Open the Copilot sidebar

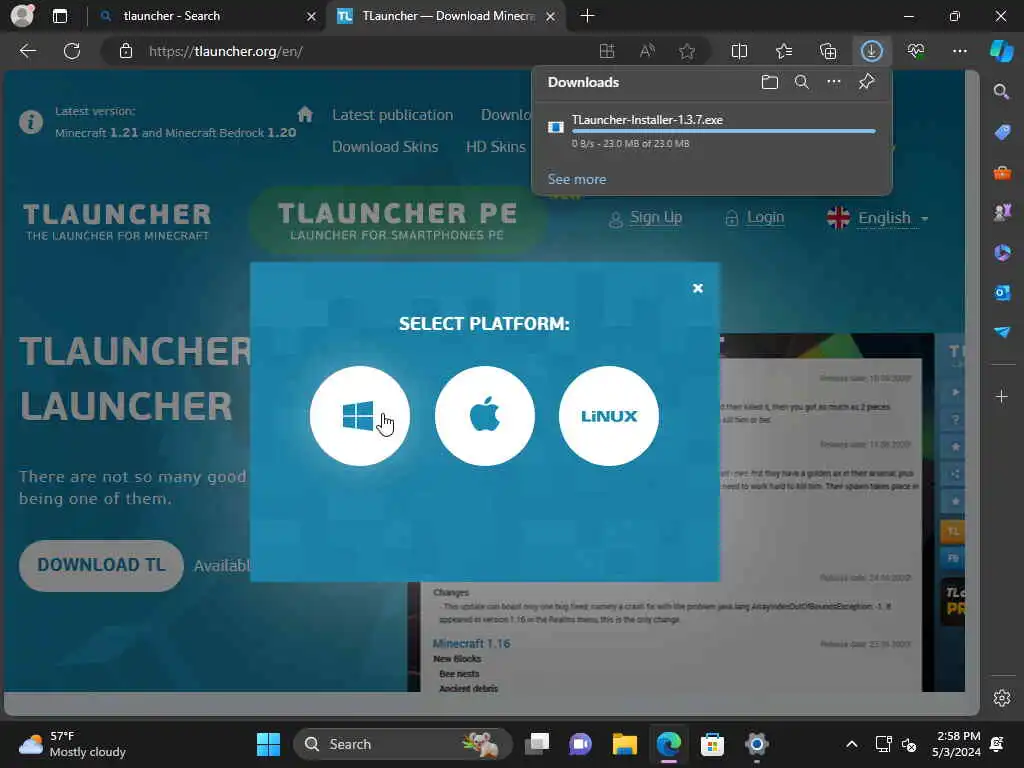(x=1002, y=51)
